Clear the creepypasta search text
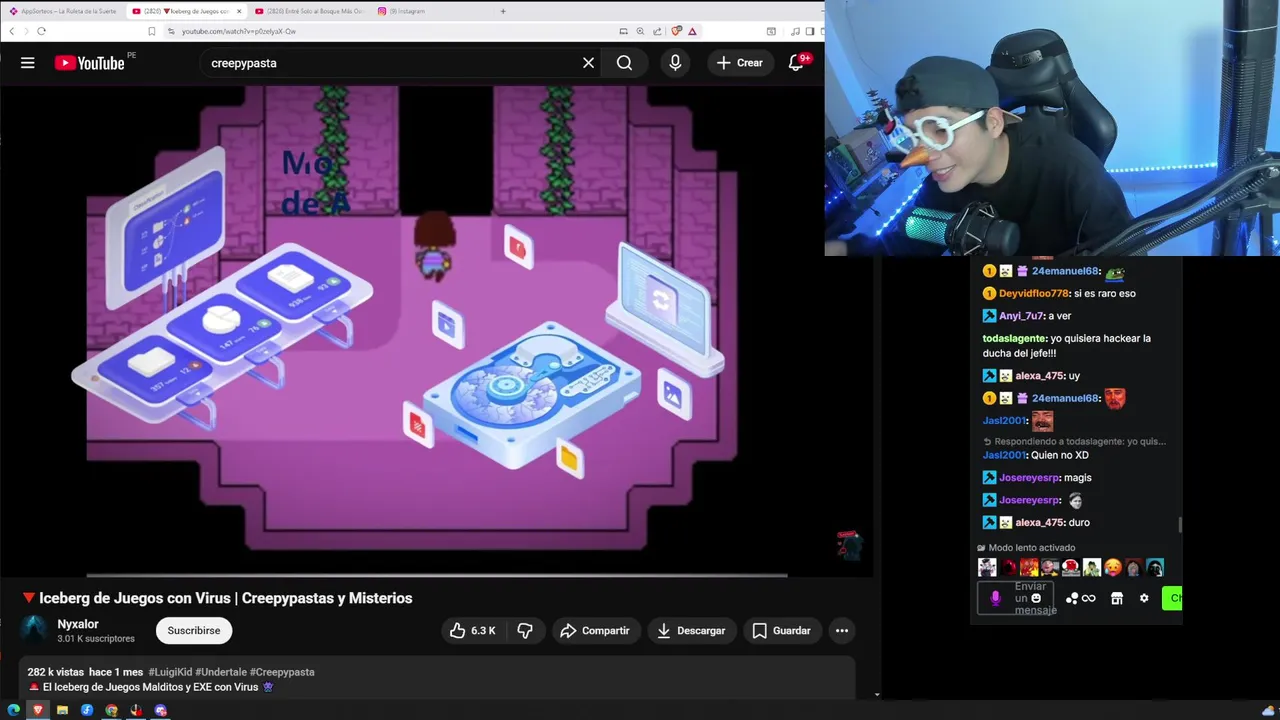Image resolution: width=1280 pixels, height=720 pixels. [588, 63]
